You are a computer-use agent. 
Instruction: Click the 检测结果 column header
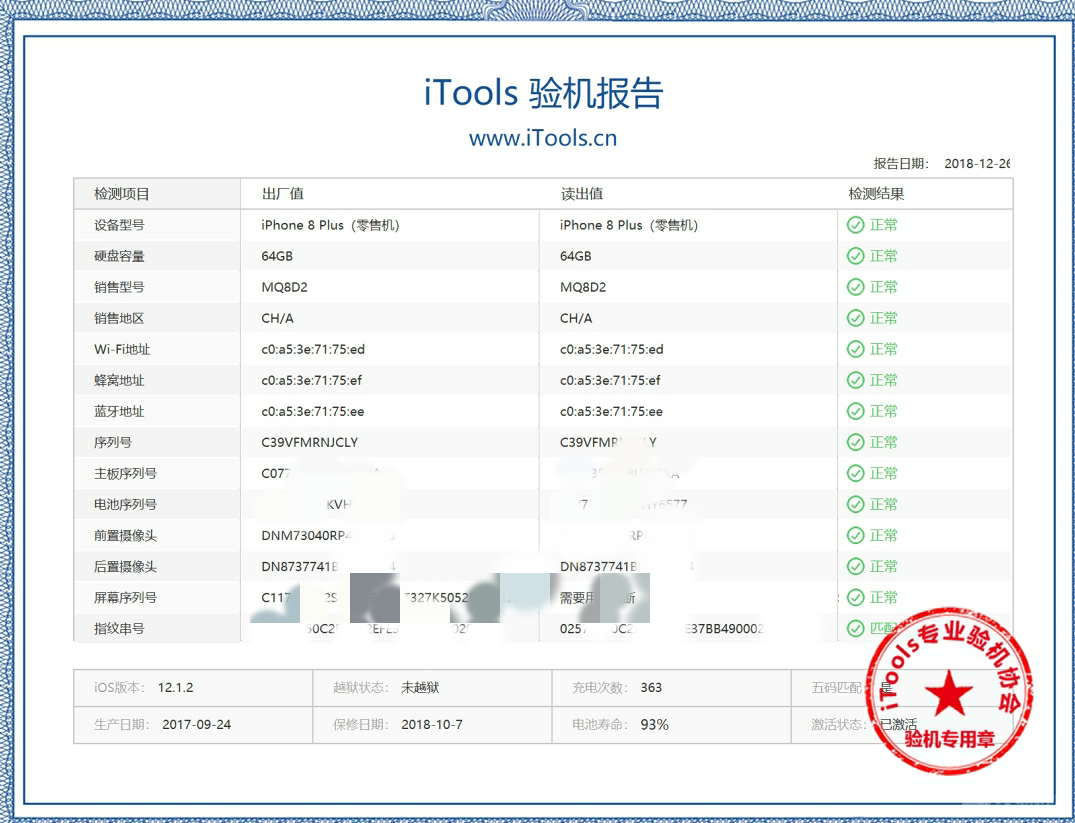[876, 194]
